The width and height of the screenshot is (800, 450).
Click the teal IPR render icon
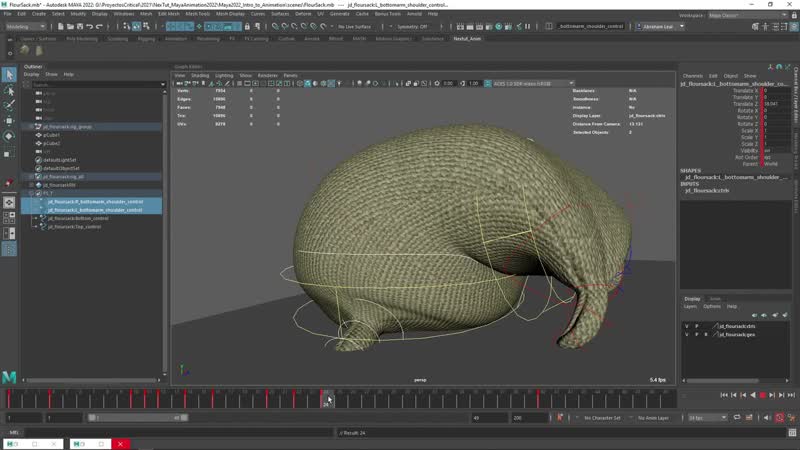tap(498, 27)
